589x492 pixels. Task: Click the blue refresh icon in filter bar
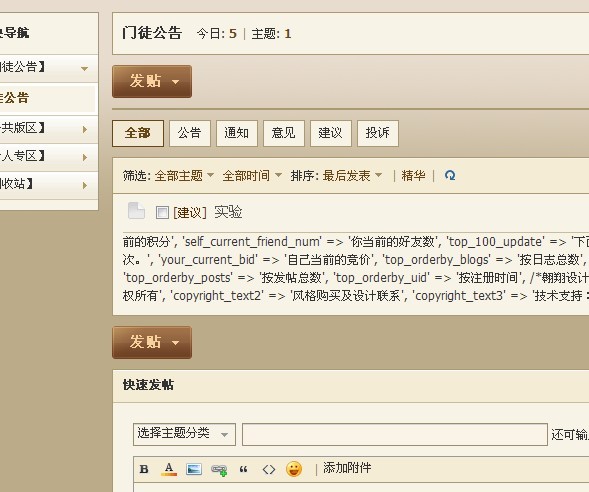450,175
